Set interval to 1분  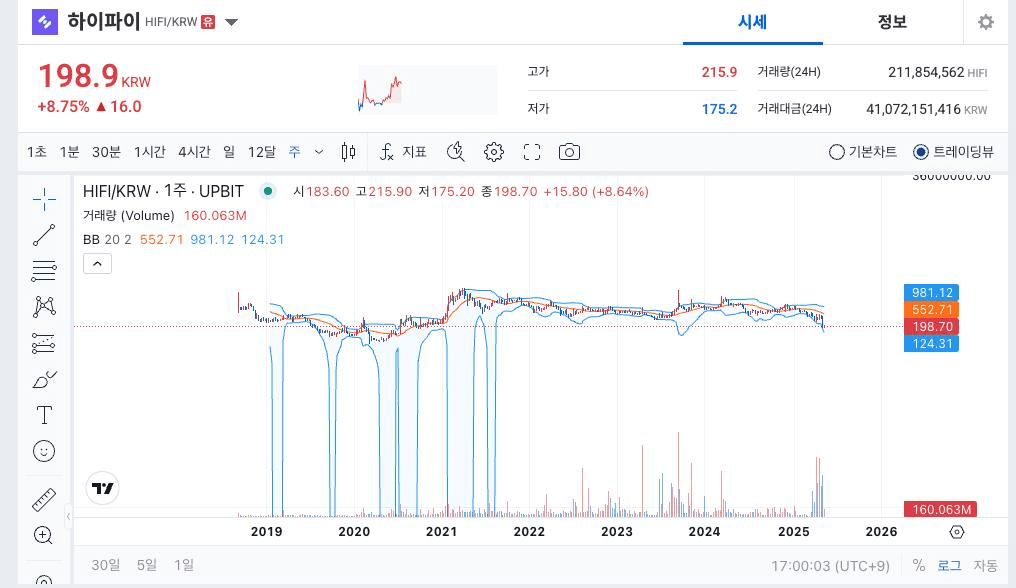pyautogui.click(x=69, y=152)
